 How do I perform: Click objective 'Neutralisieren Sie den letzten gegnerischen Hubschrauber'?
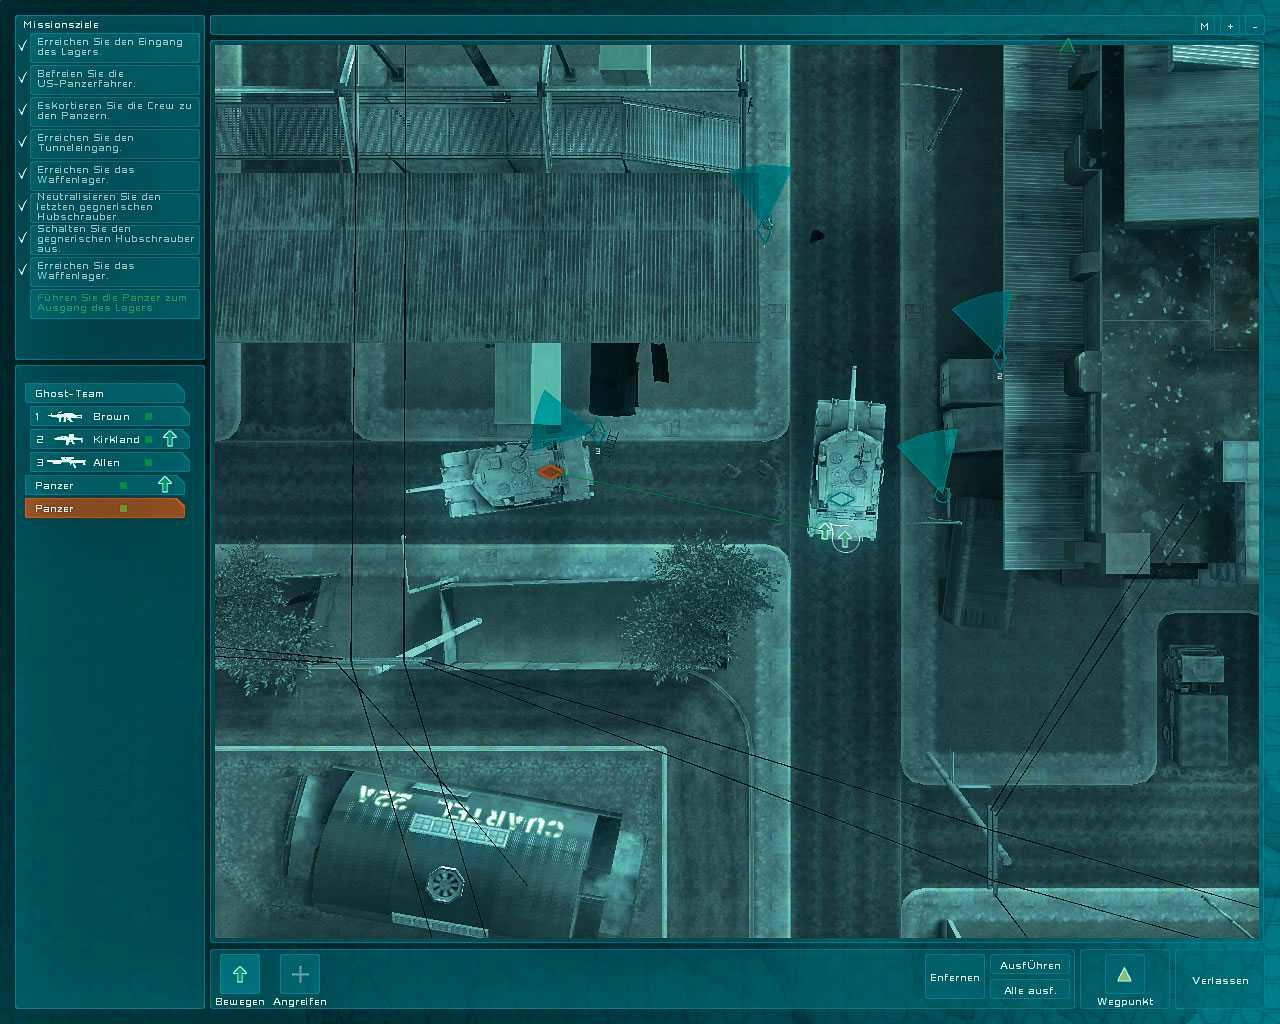click(x=115, y=207)
